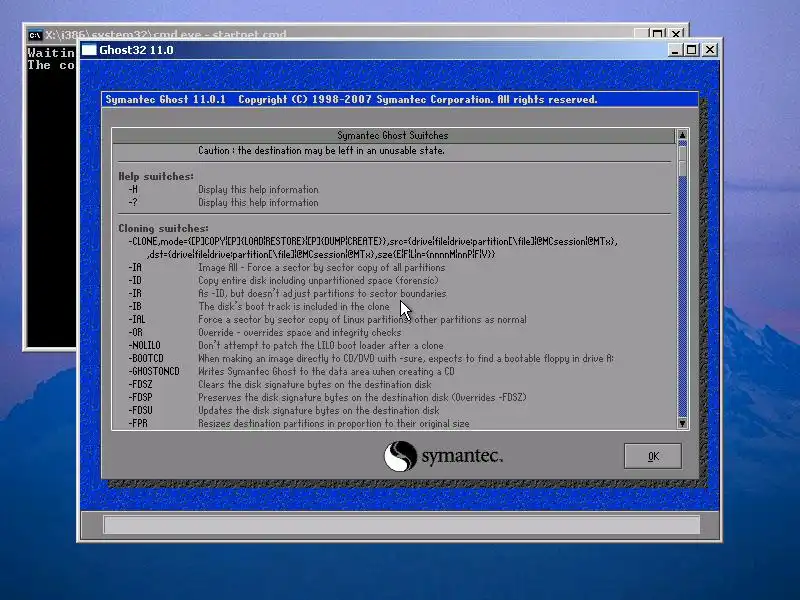This screenshot has width=800, height=600.
Task: Click the -IR switch row
Action: [x=287, y=293]
